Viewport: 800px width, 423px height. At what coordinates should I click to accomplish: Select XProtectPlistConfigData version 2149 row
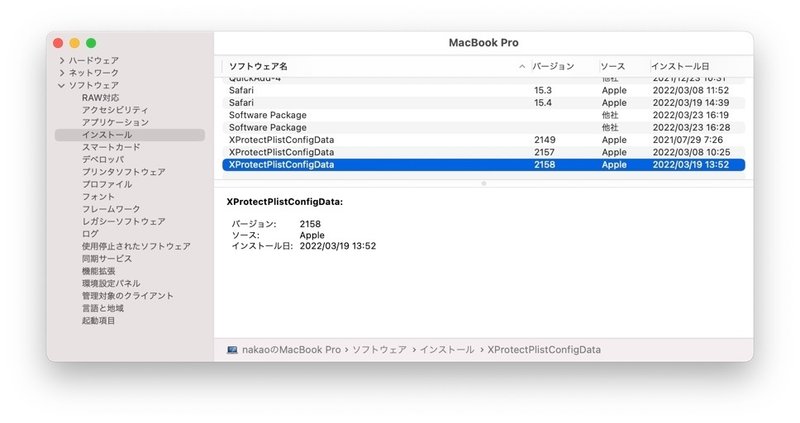484,140
